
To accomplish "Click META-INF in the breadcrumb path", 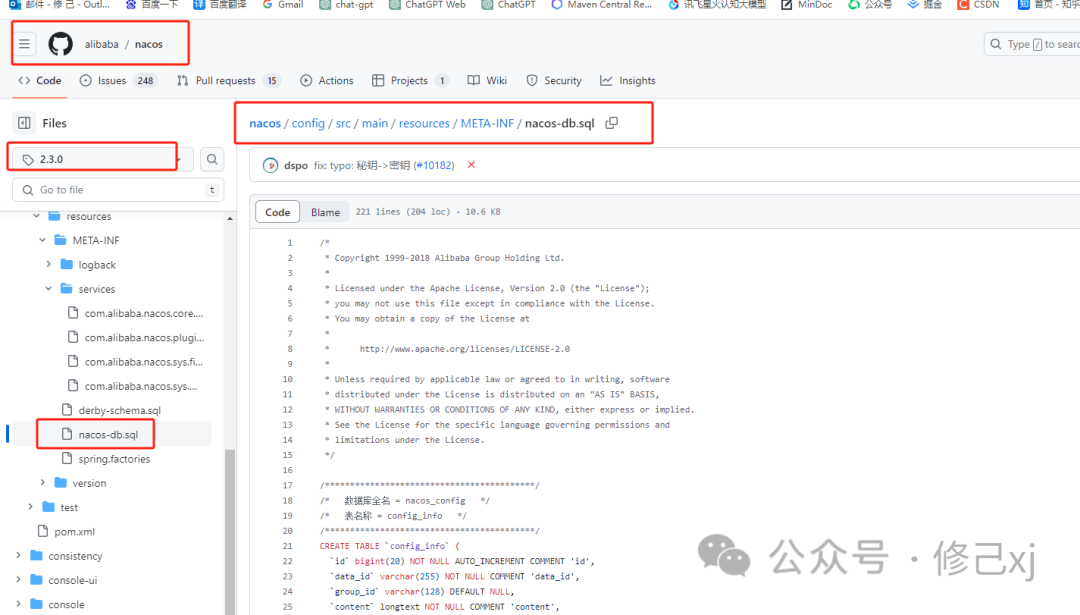I will [x=487, y=123].
